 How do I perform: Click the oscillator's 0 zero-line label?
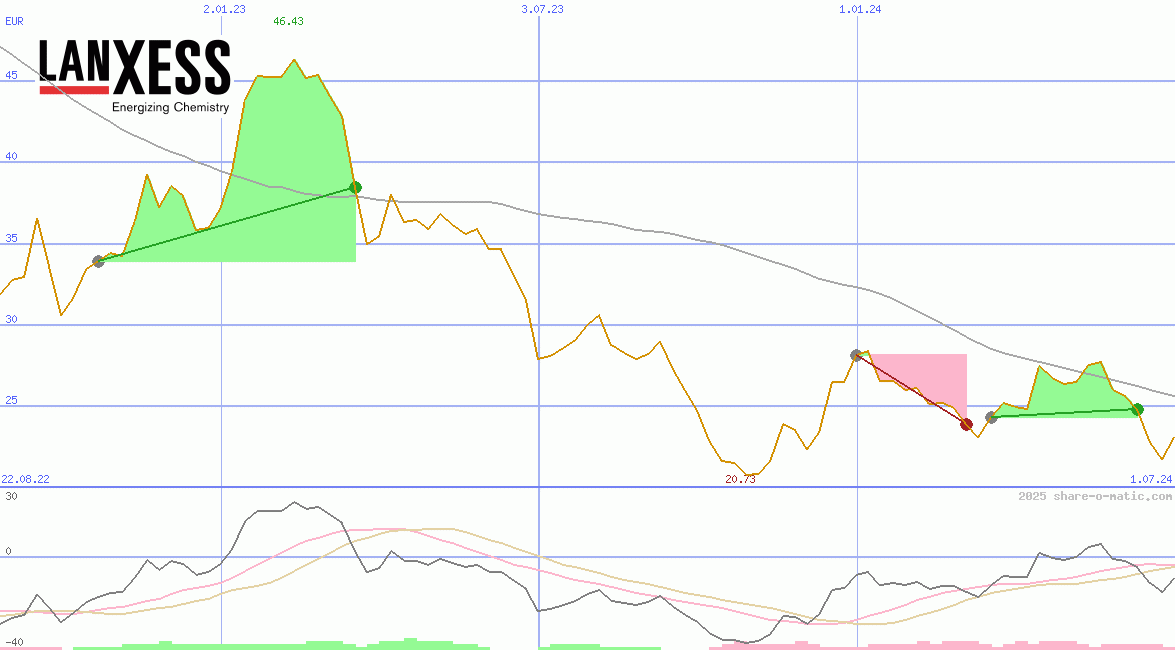pyautogui.click(x=8, y=551)
